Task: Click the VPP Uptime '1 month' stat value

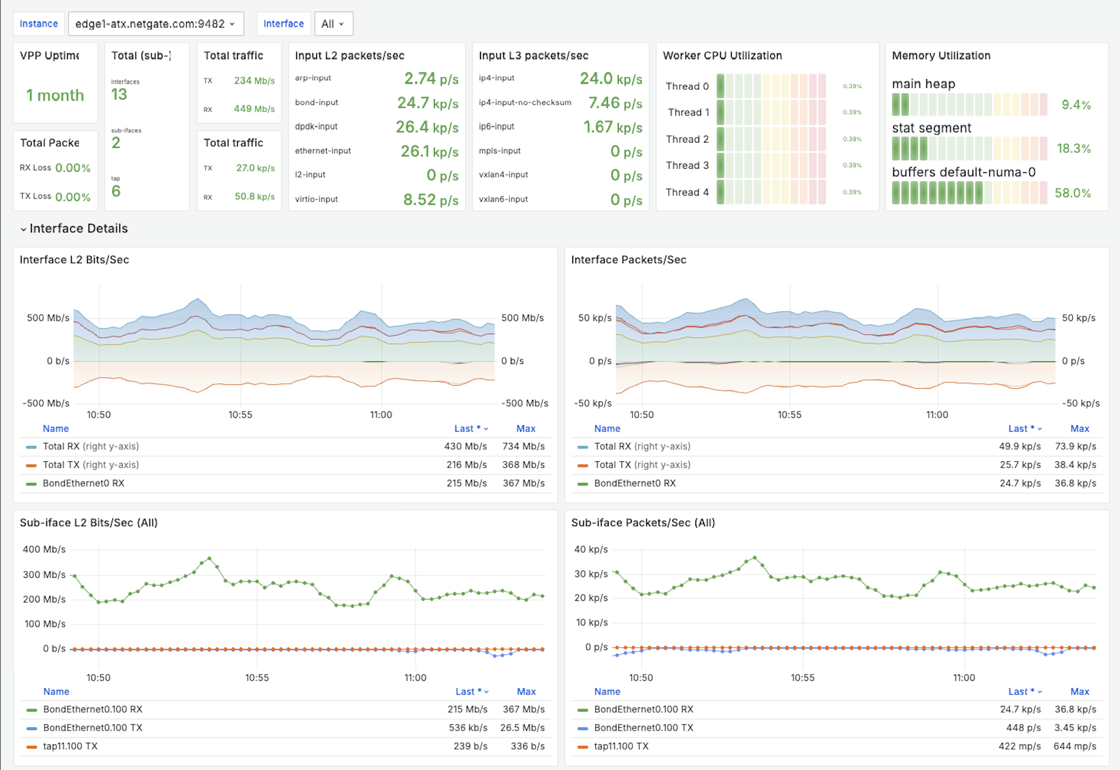Action: (x=55, y=96)
